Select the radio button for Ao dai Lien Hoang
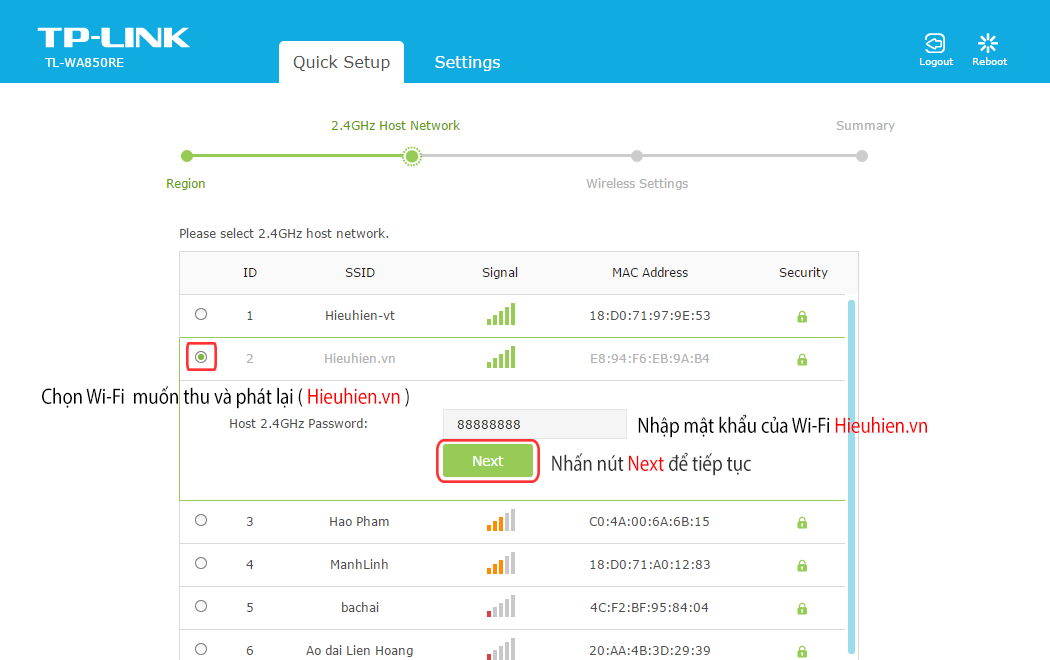The height and width of the screenshot is (660, 1050). tap(201, 648)
